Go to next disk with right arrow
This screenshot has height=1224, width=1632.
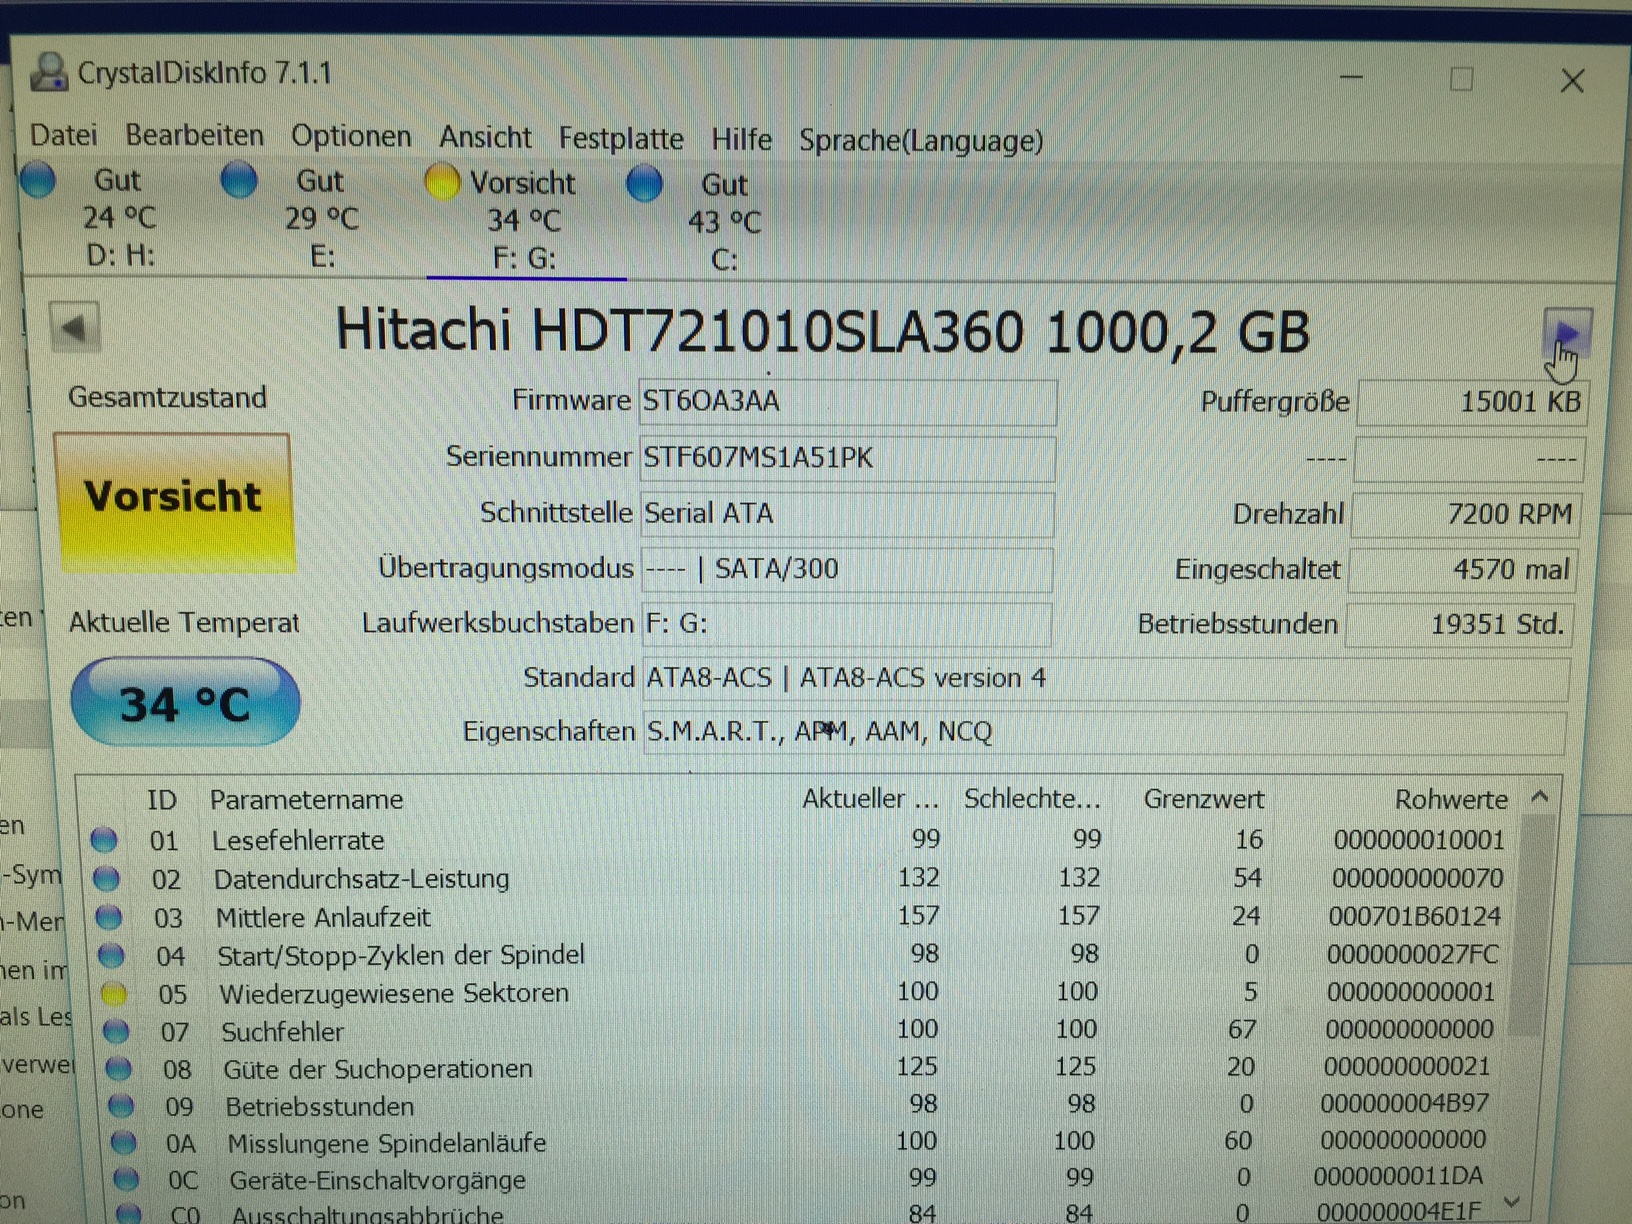(1567, 334)
